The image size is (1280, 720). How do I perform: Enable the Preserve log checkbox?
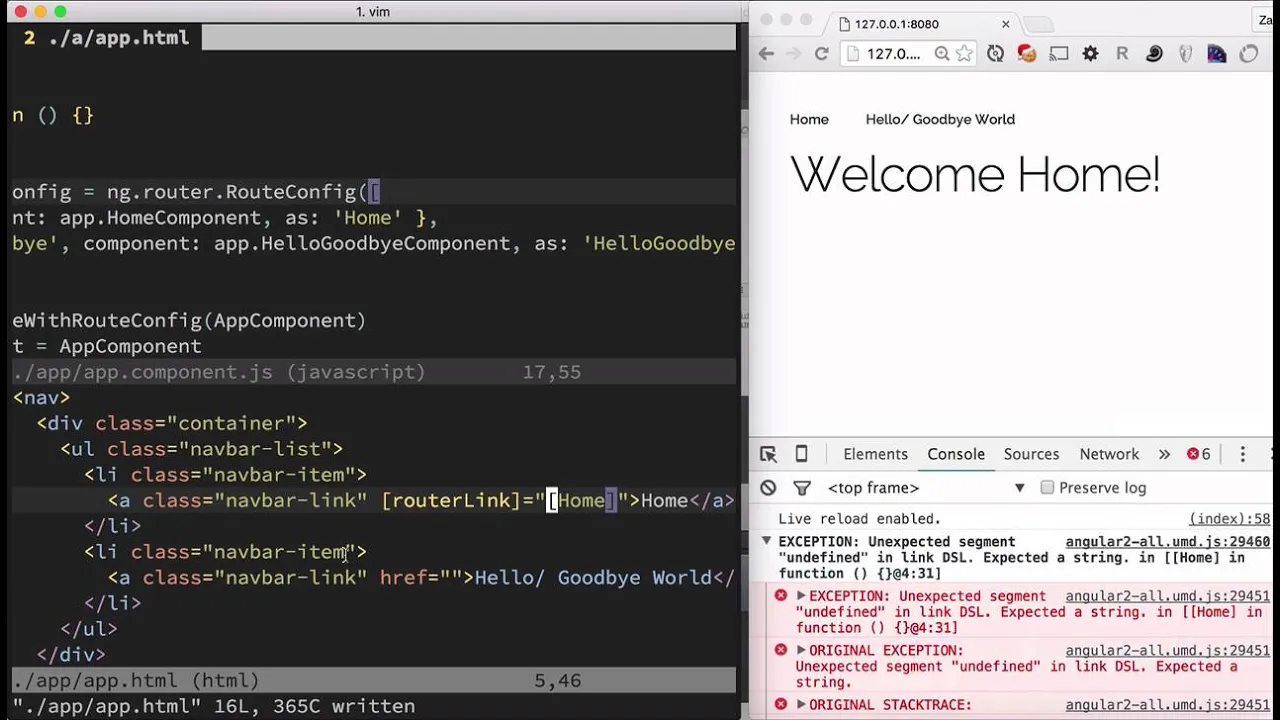(x=1047, y=488)
